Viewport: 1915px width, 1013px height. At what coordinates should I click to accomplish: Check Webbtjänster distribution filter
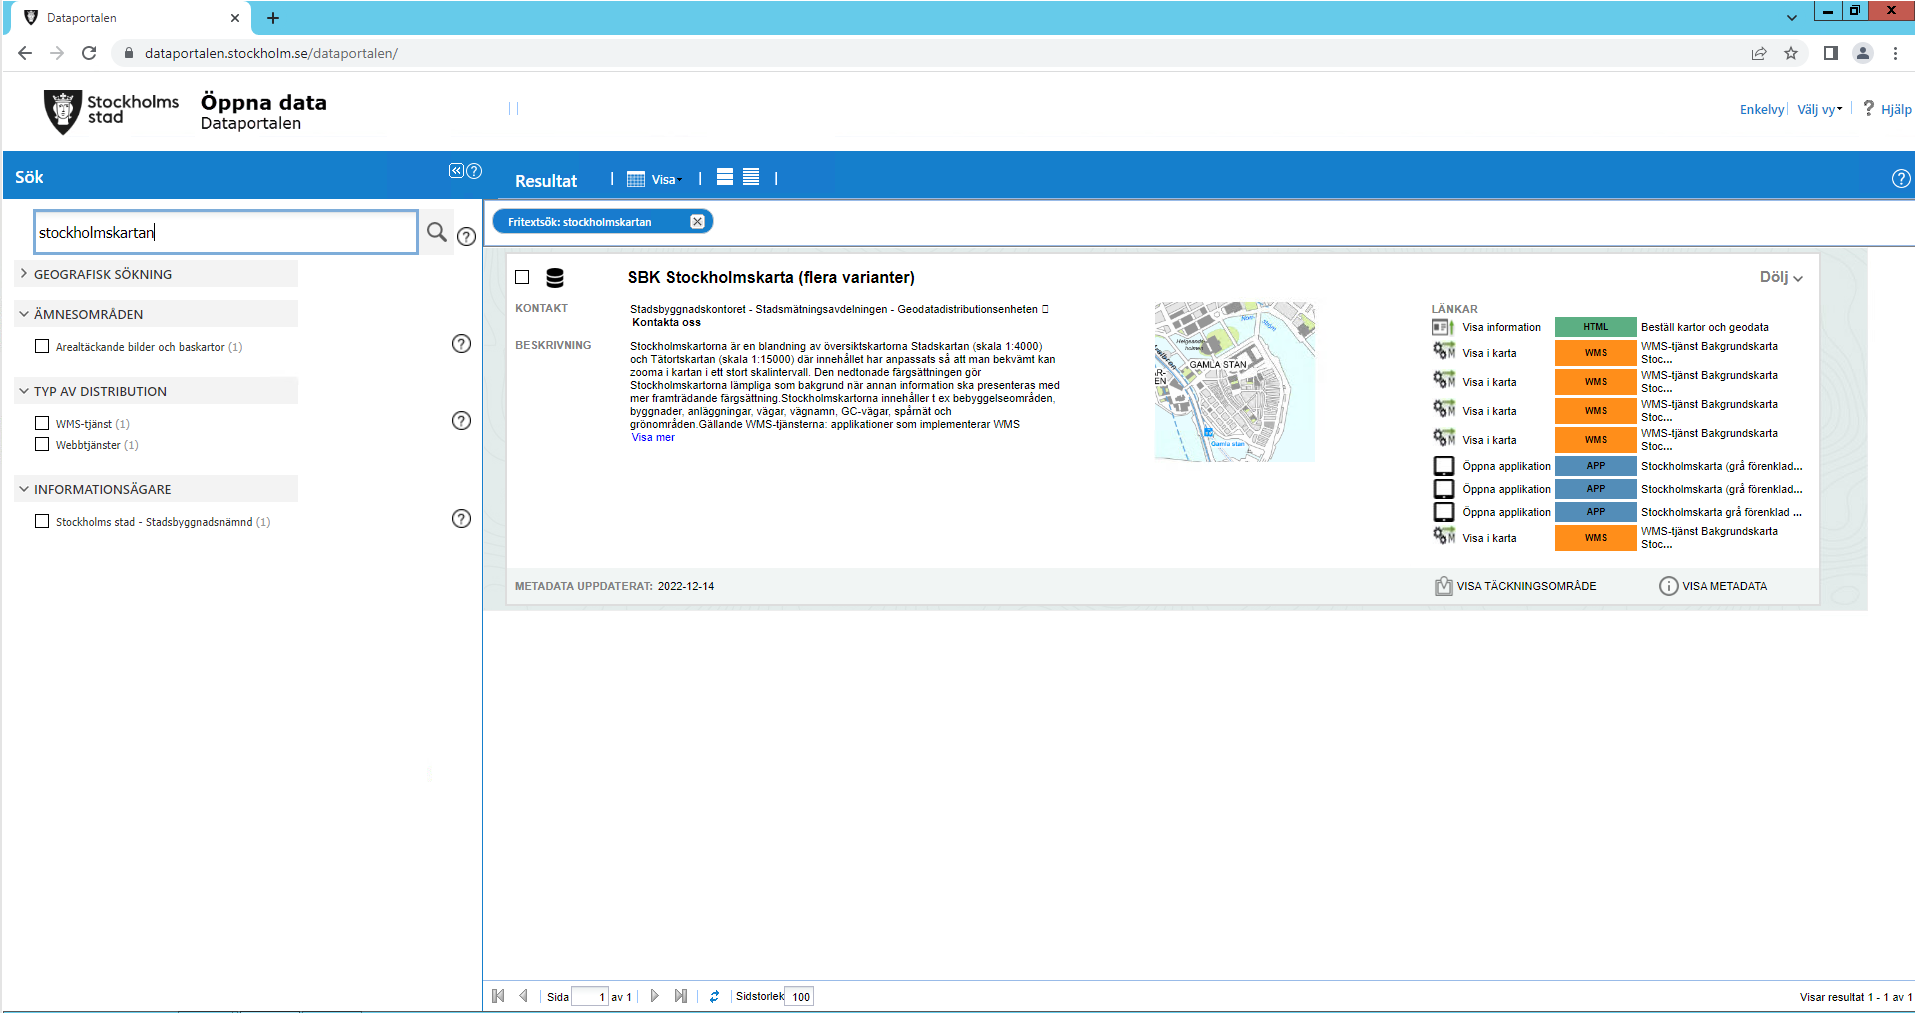pyautogui.click(x=42, y=444)
